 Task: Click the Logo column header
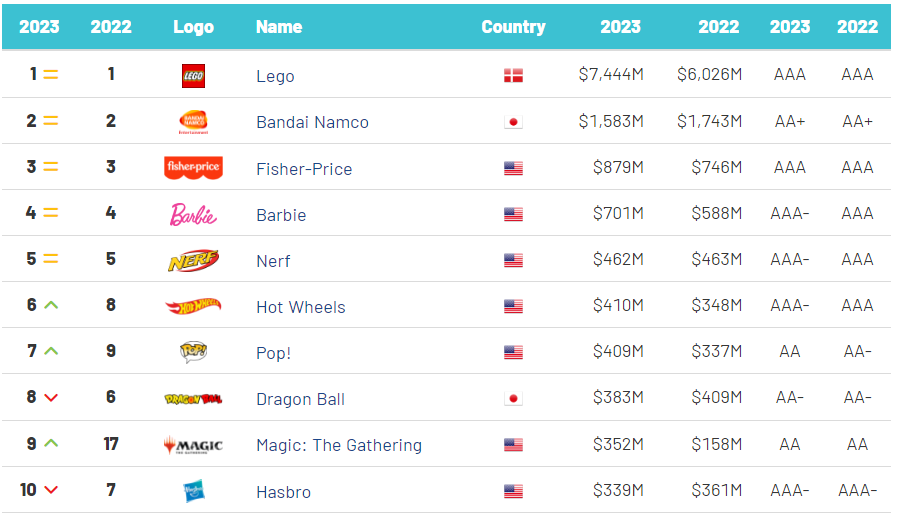point(193,27)
